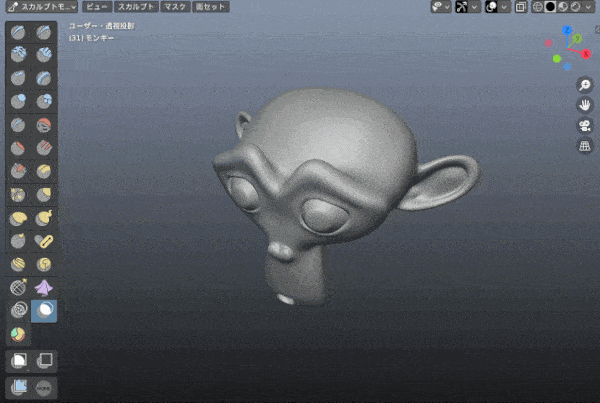Select the Pinch brush
This screenshot has width=600, height=403.
(x=18, y=195)
